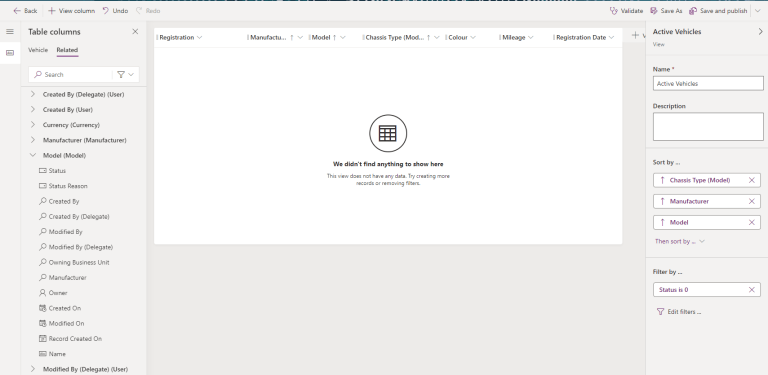
Task: Collapse the Model (Model) node
Action: click(x=33, y=155)
